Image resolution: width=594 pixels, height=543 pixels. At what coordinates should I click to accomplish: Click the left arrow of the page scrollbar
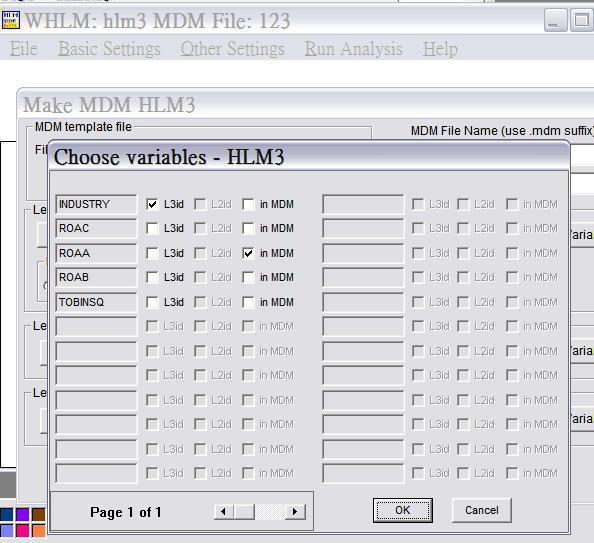(x=224, y=512)
